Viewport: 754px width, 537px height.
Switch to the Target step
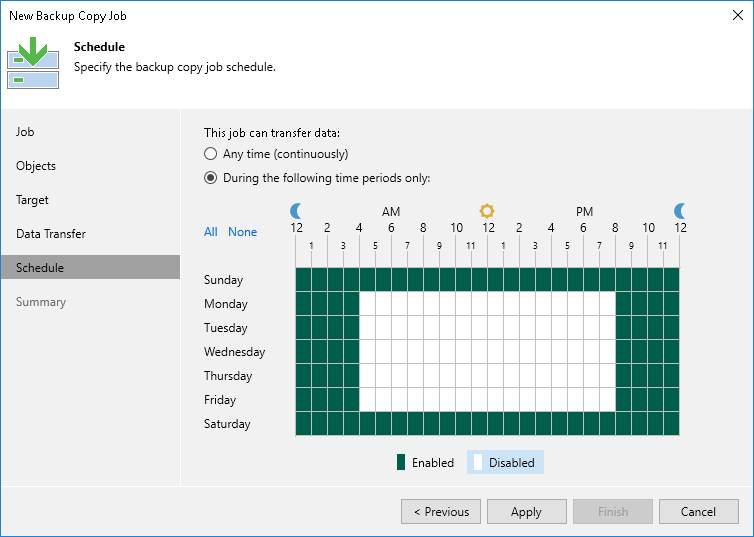point(33,200)
